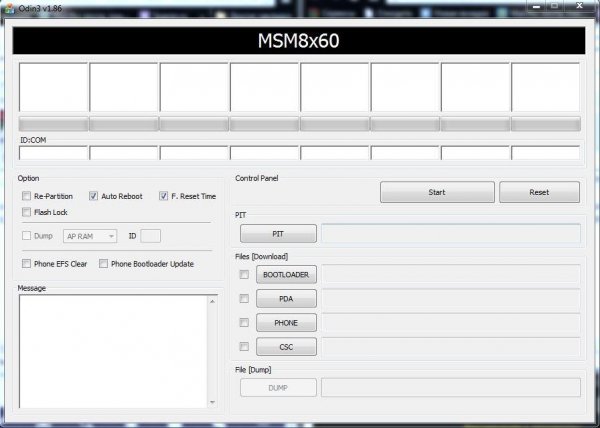The width and height of the screenshot is (600, 428).
Task: Check Phone Bootloader Update
Action: pyautogui.click(x=103, y=264)
